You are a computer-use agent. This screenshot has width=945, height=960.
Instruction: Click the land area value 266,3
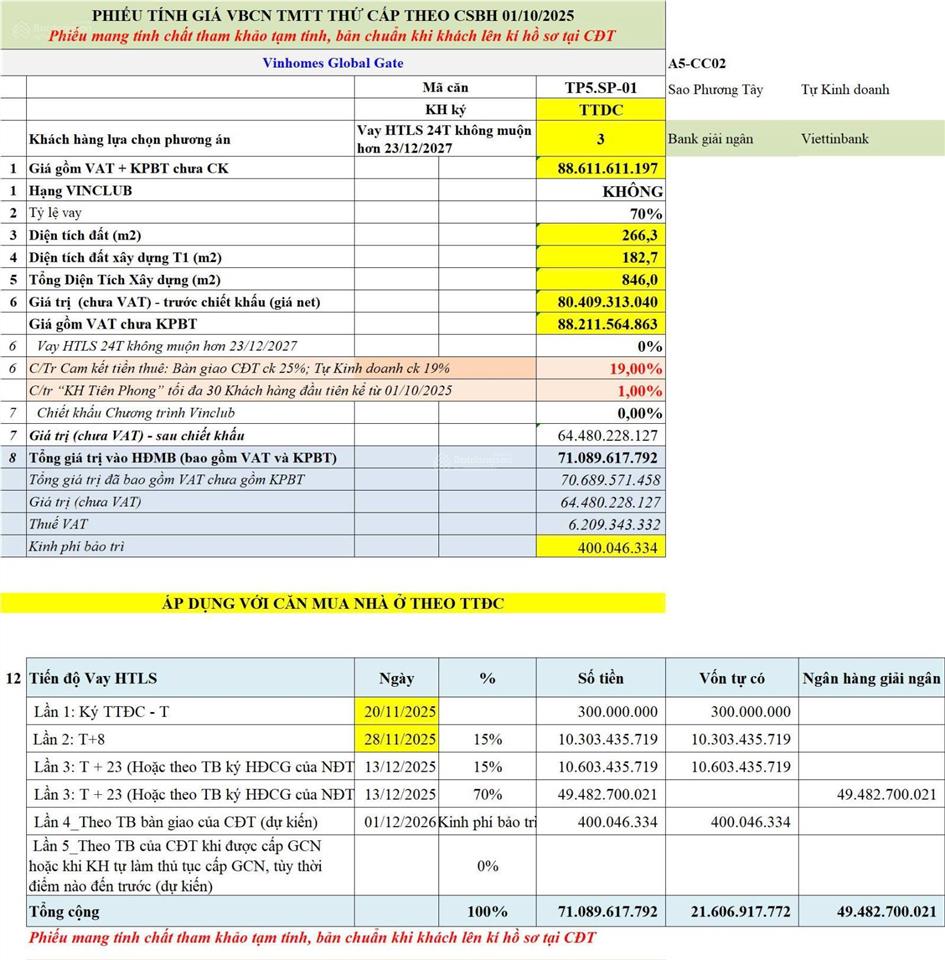[x=600, y=235]
